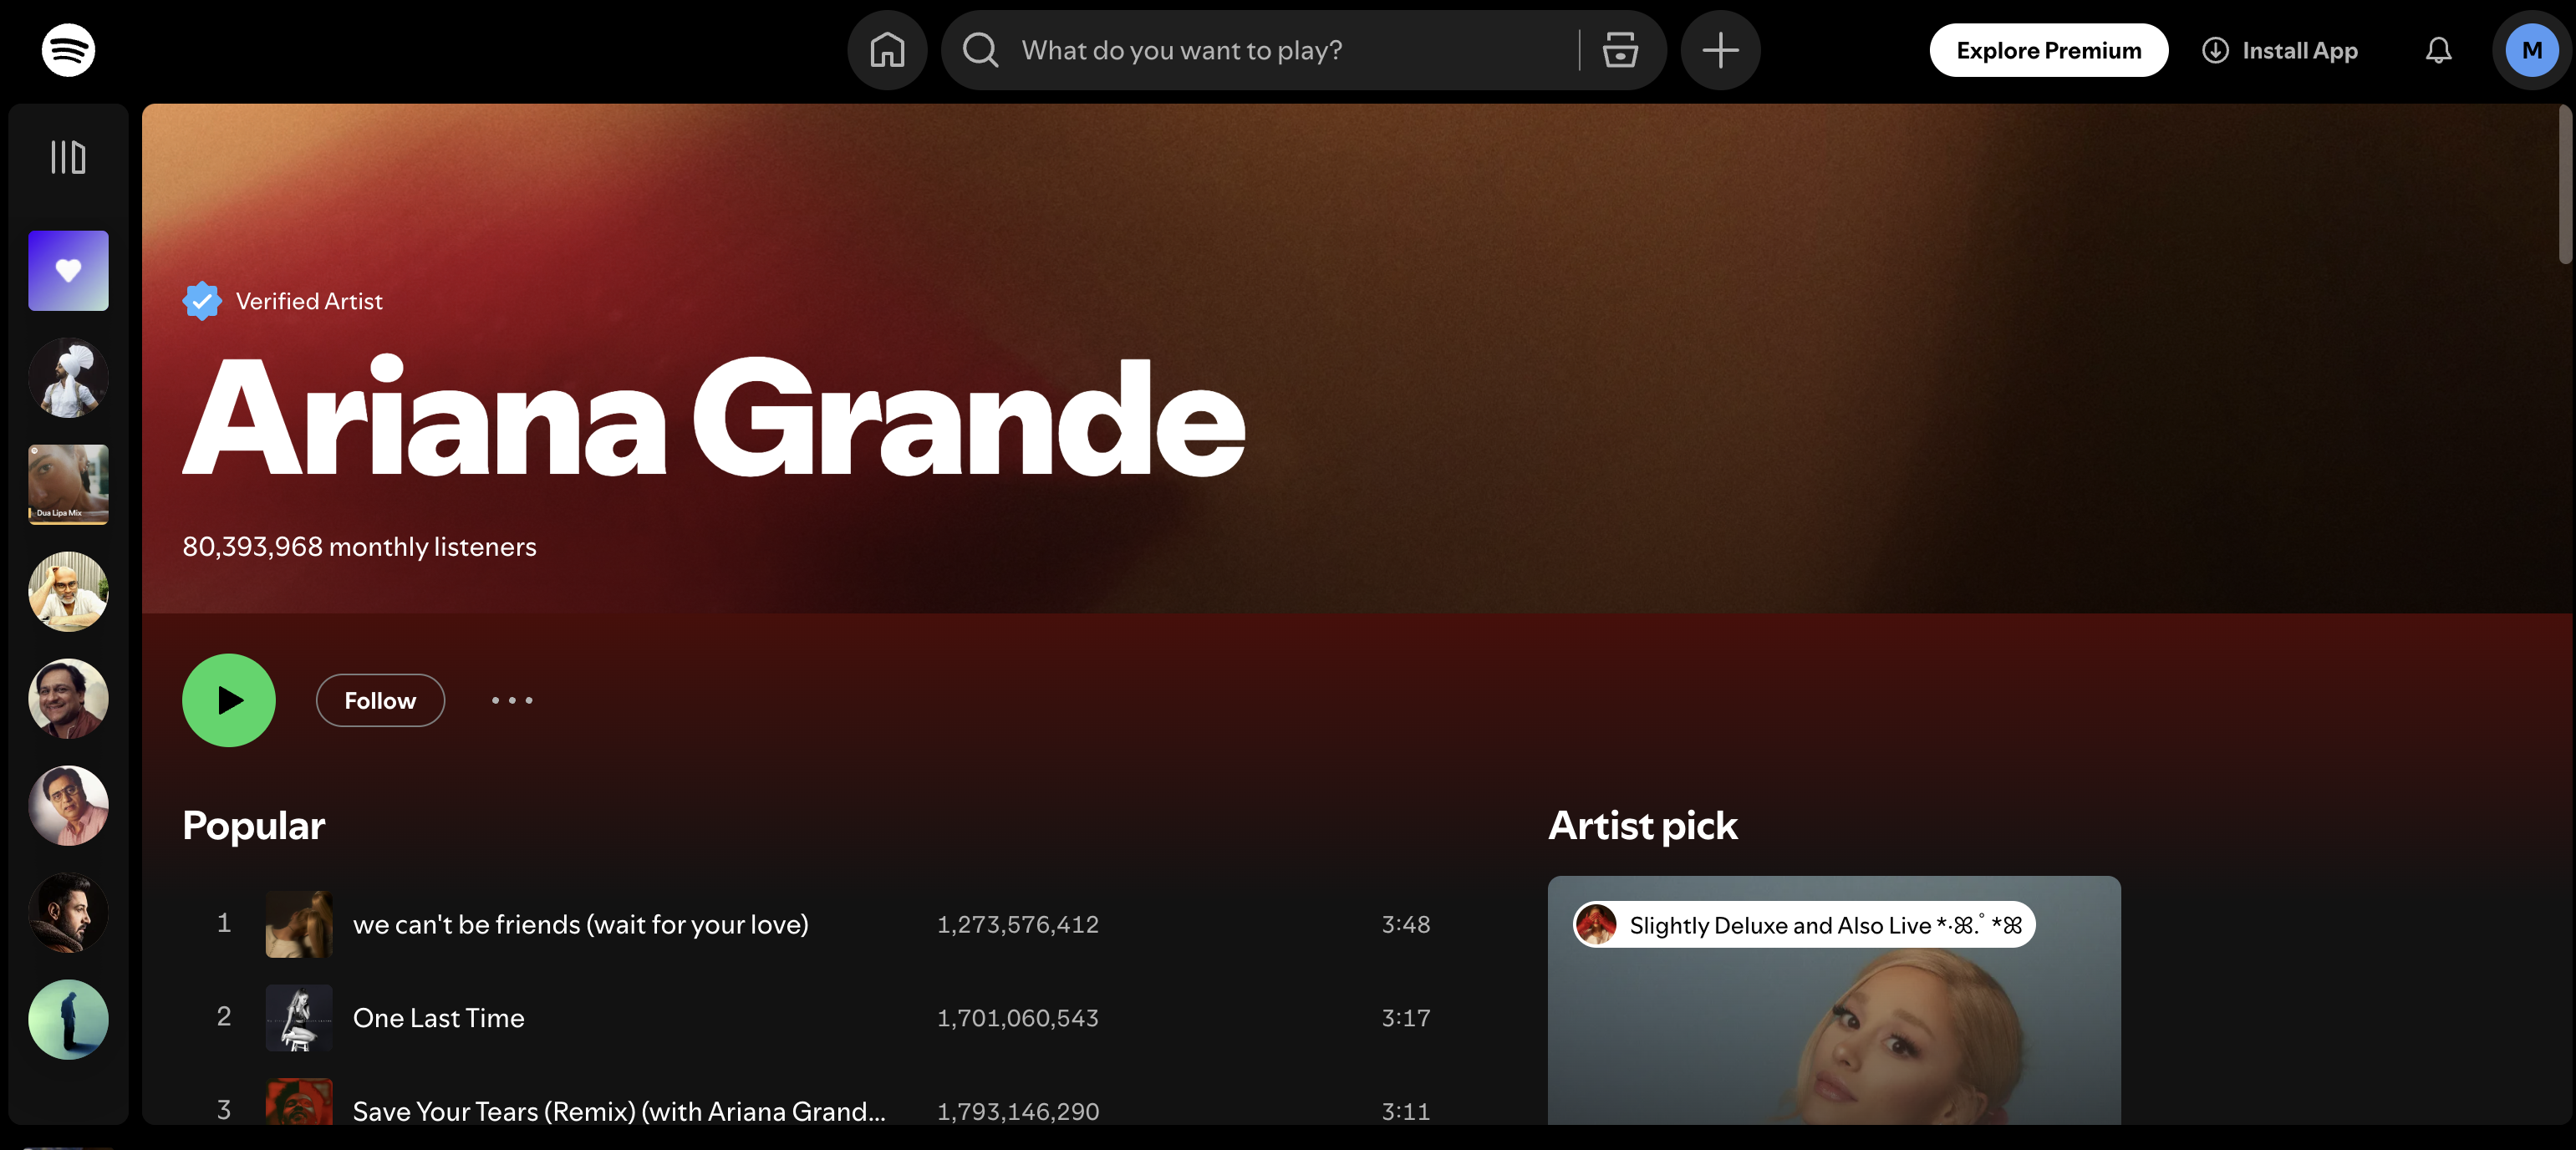Create a new playlist with the plus icon
Viewport: 2576px width, 1150px height.
(x=1719, y=49)
